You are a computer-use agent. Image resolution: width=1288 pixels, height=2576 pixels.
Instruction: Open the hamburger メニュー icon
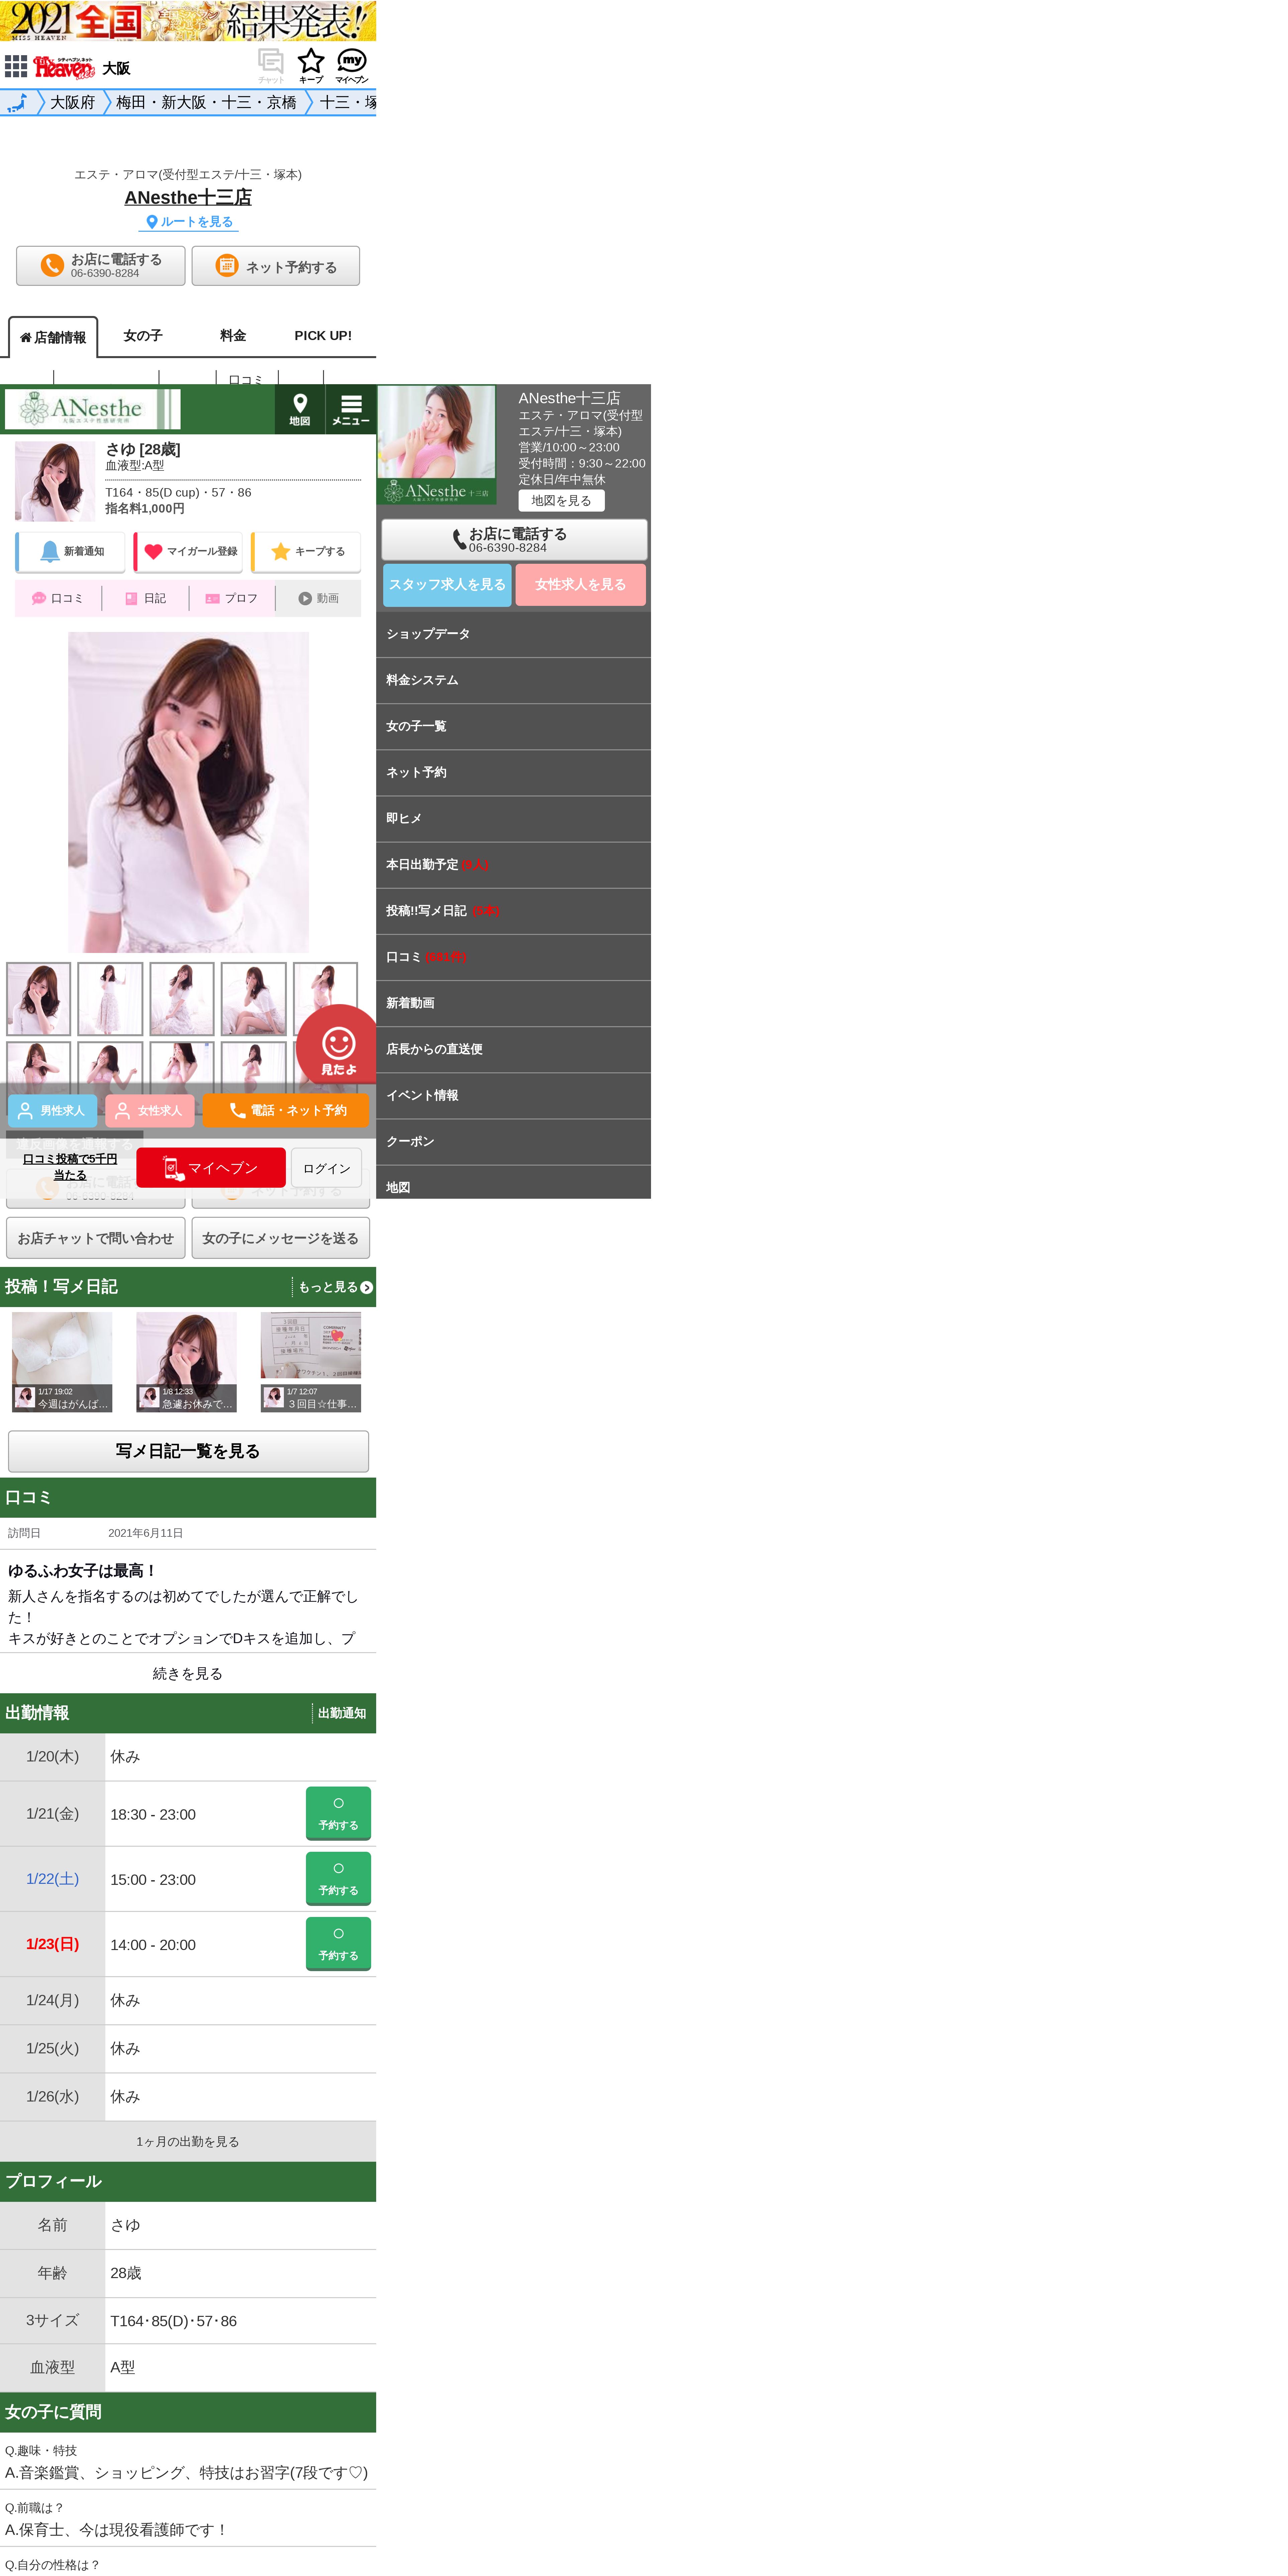(351, 409)
